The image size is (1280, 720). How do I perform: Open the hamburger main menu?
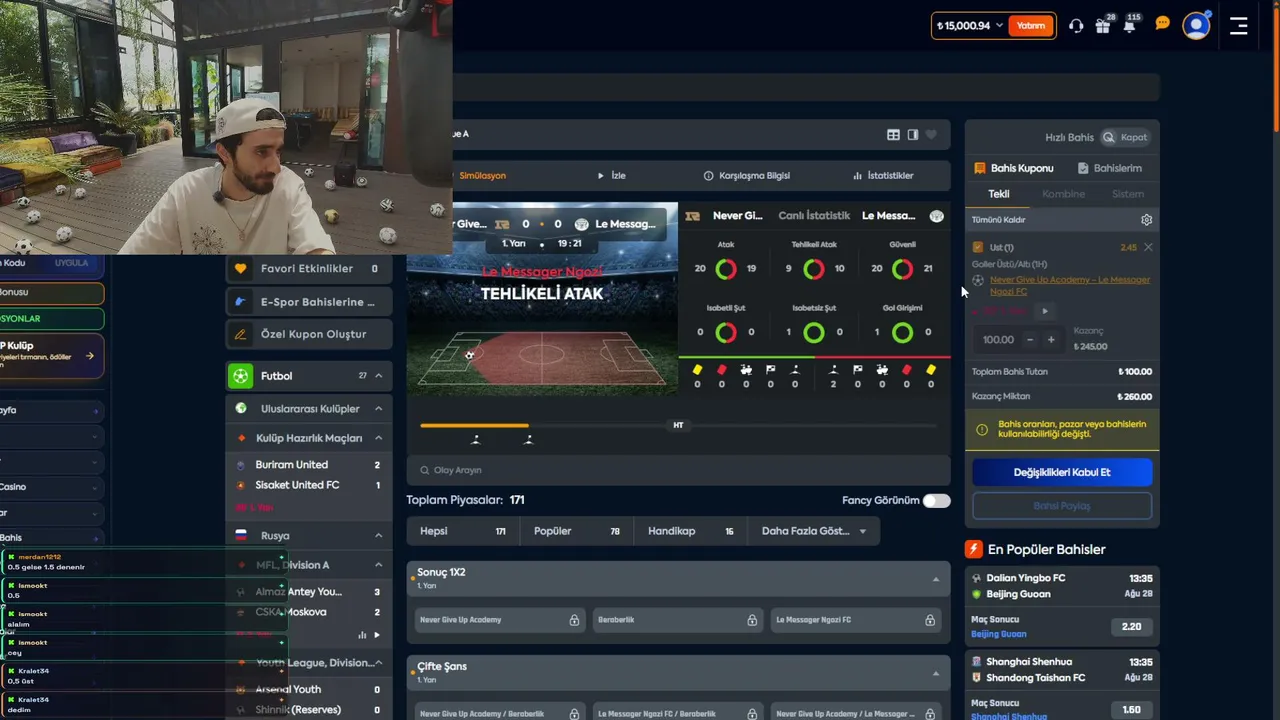[1239, 26]
